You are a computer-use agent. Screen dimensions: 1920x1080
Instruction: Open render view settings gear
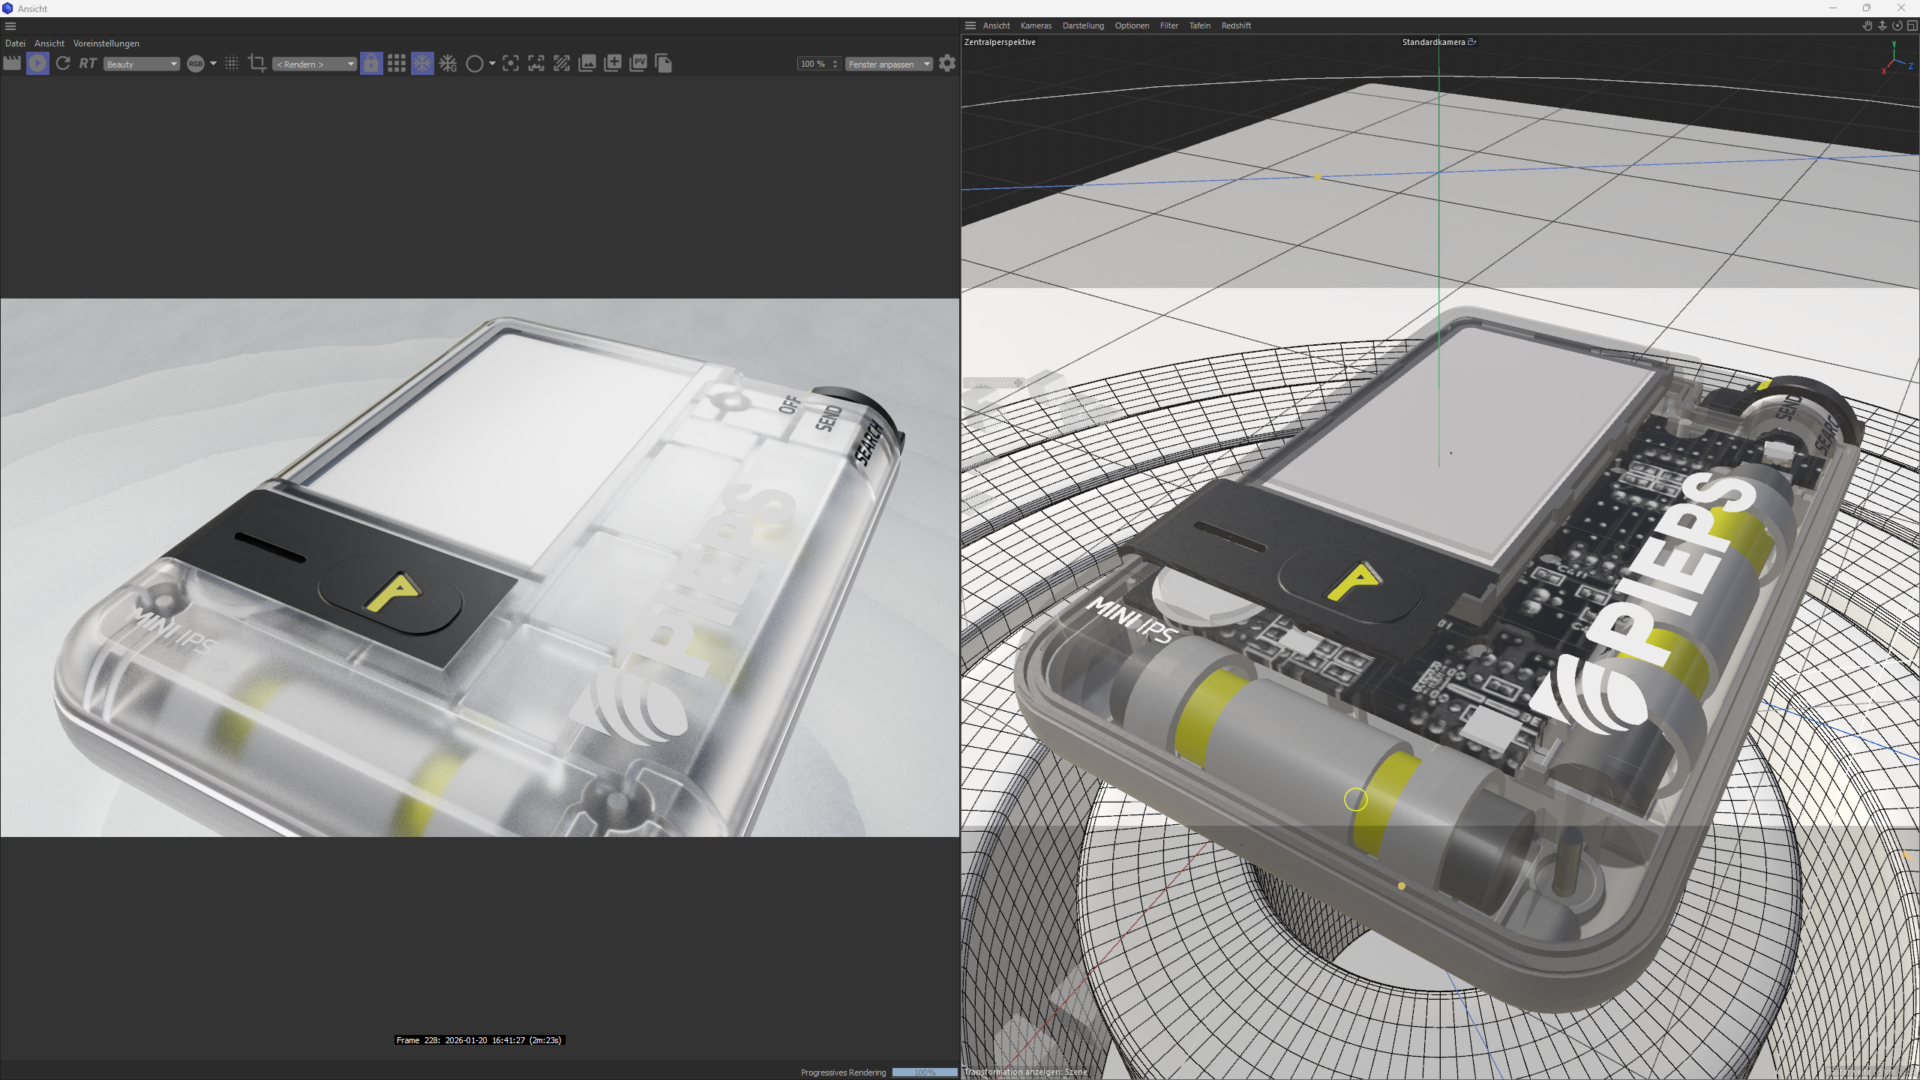coord(947,64)
